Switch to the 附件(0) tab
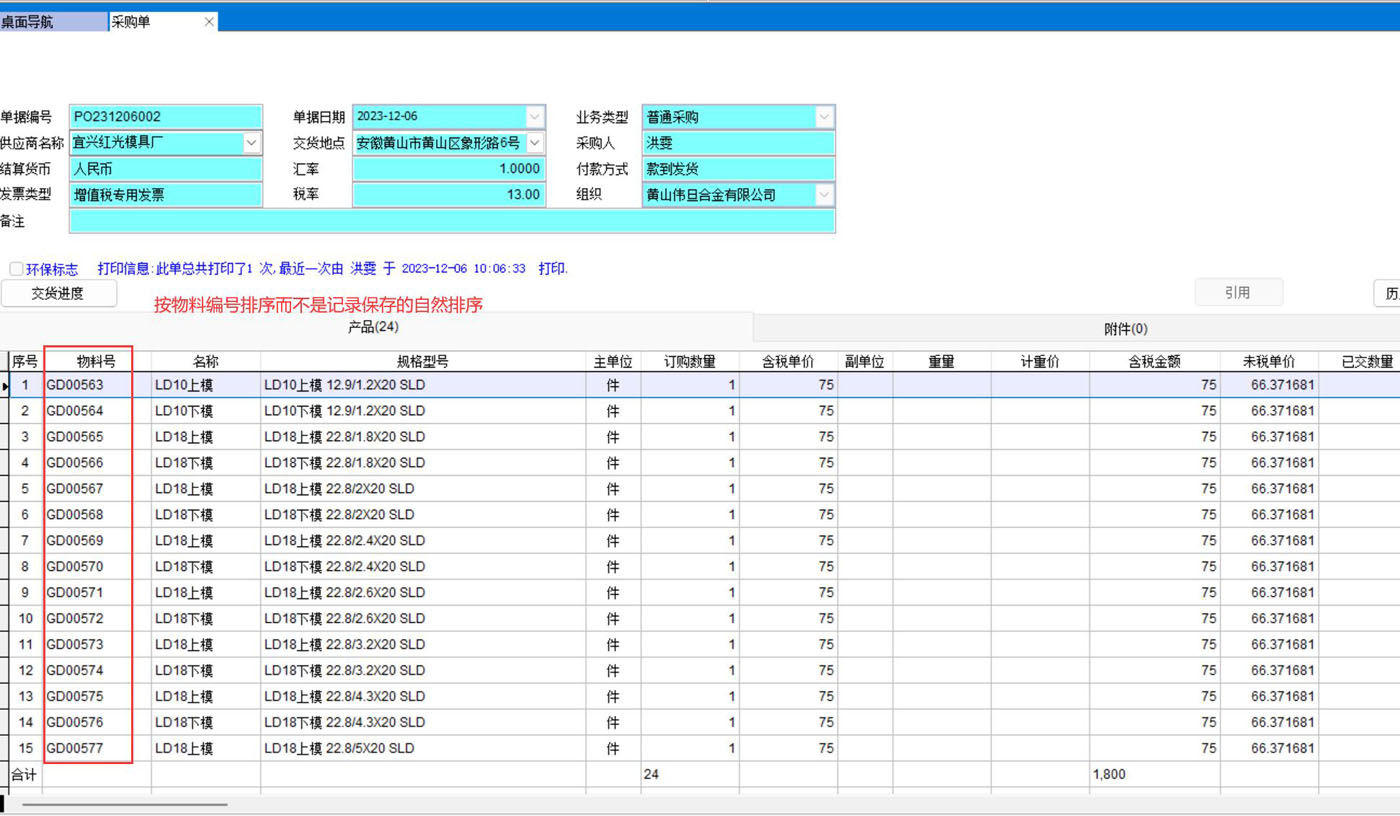 [1125, 329]
